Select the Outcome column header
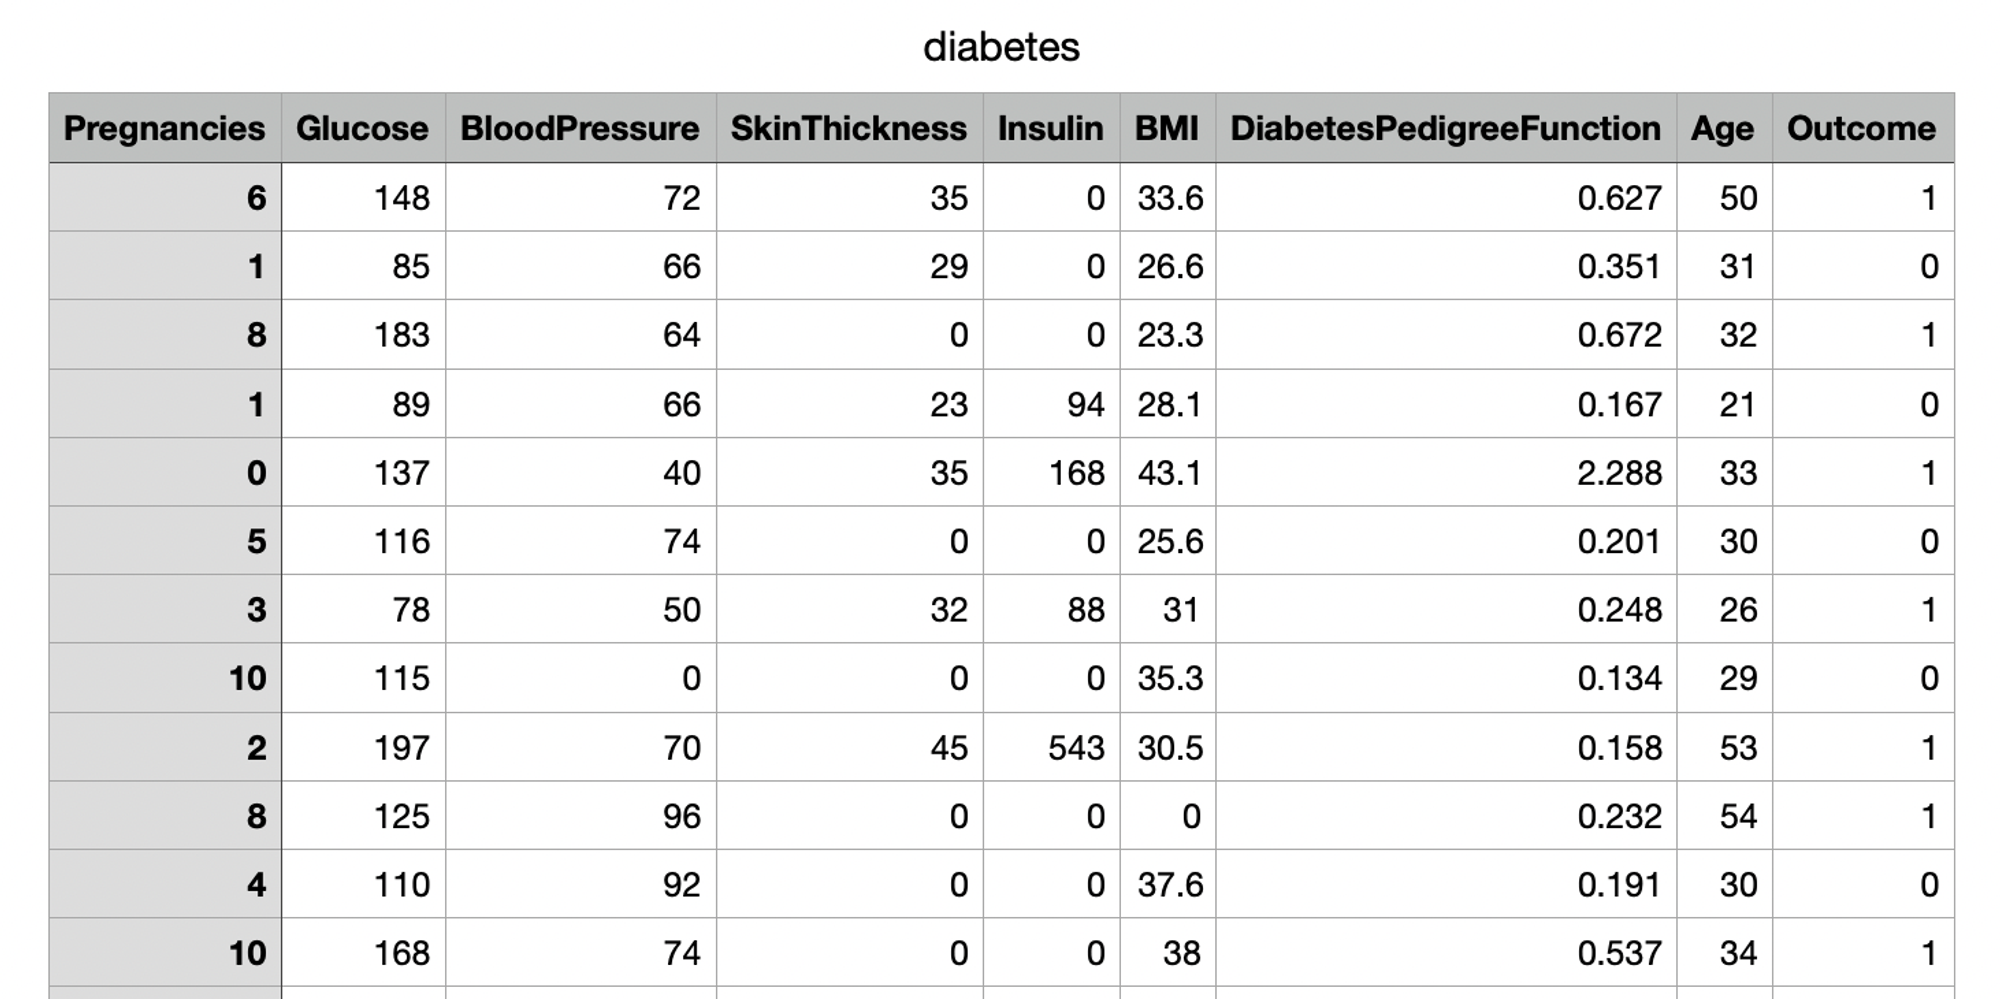This screenshot has height=999, width=2000. coord(1863,128)
